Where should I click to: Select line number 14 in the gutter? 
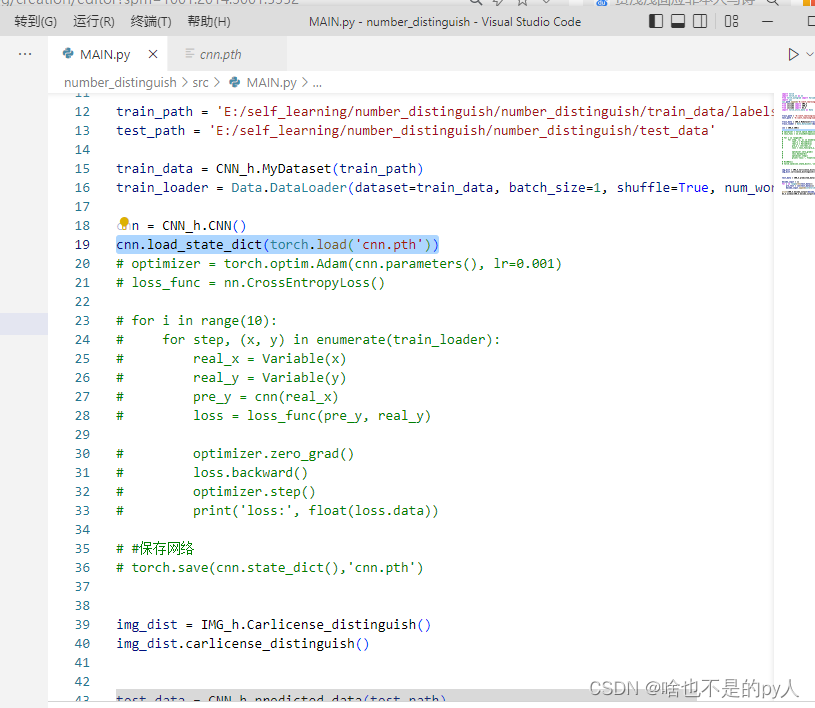click(x=82, y=150)
